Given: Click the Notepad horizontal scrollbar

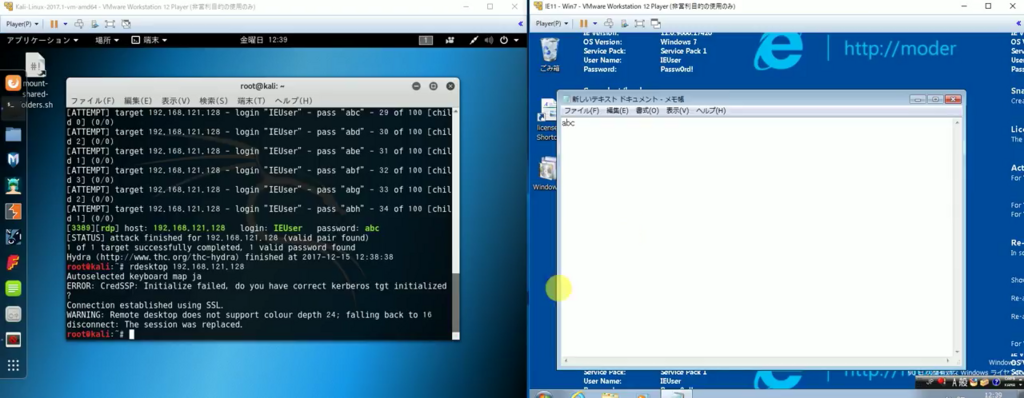Looking at the screenshot, I should coord(758,360).
